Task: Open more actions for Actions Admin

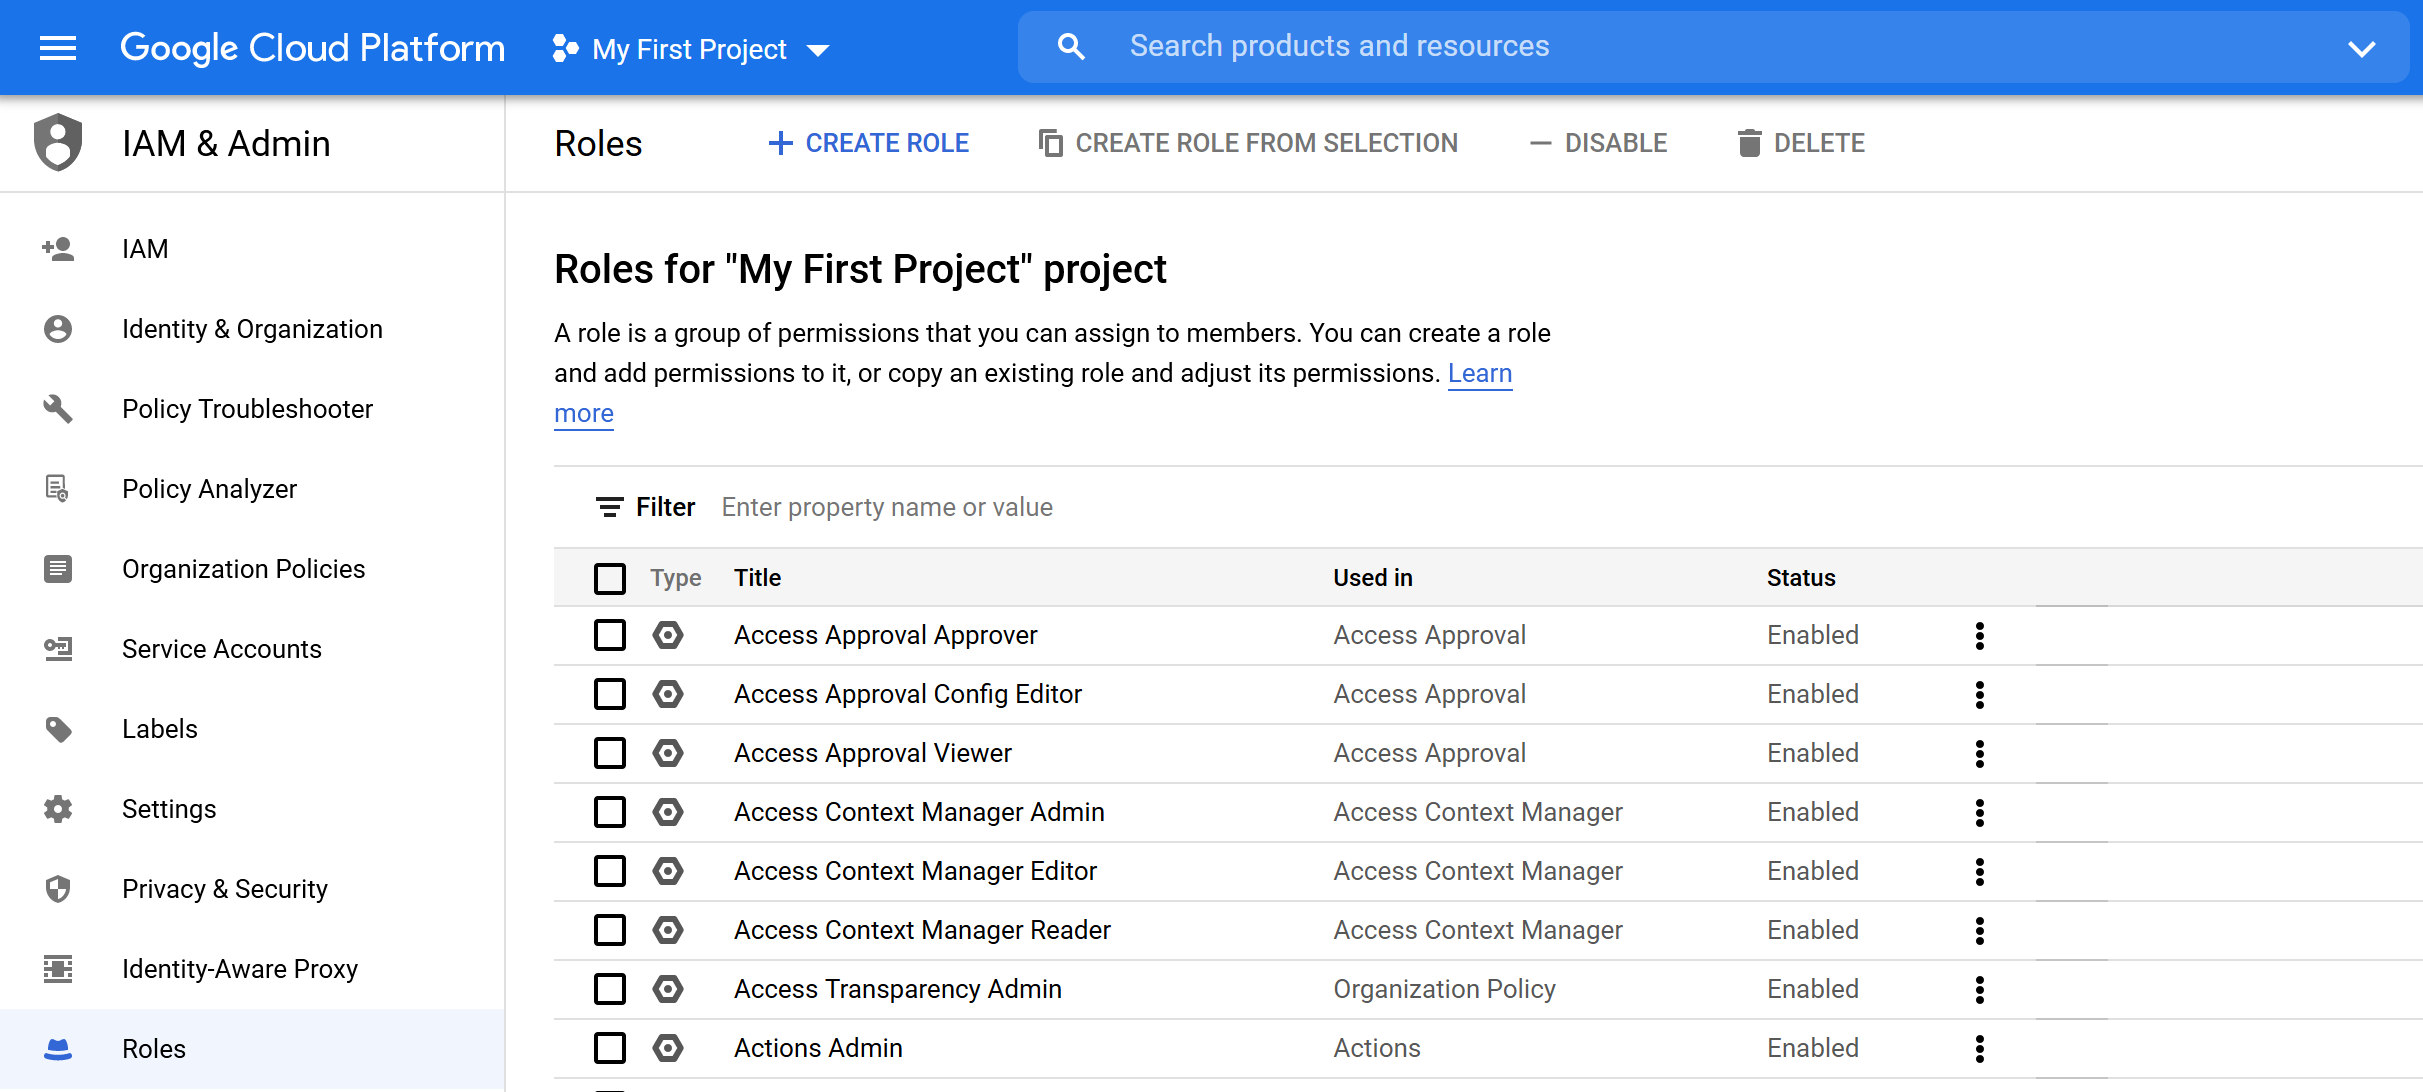Action: point(1980,1049)
